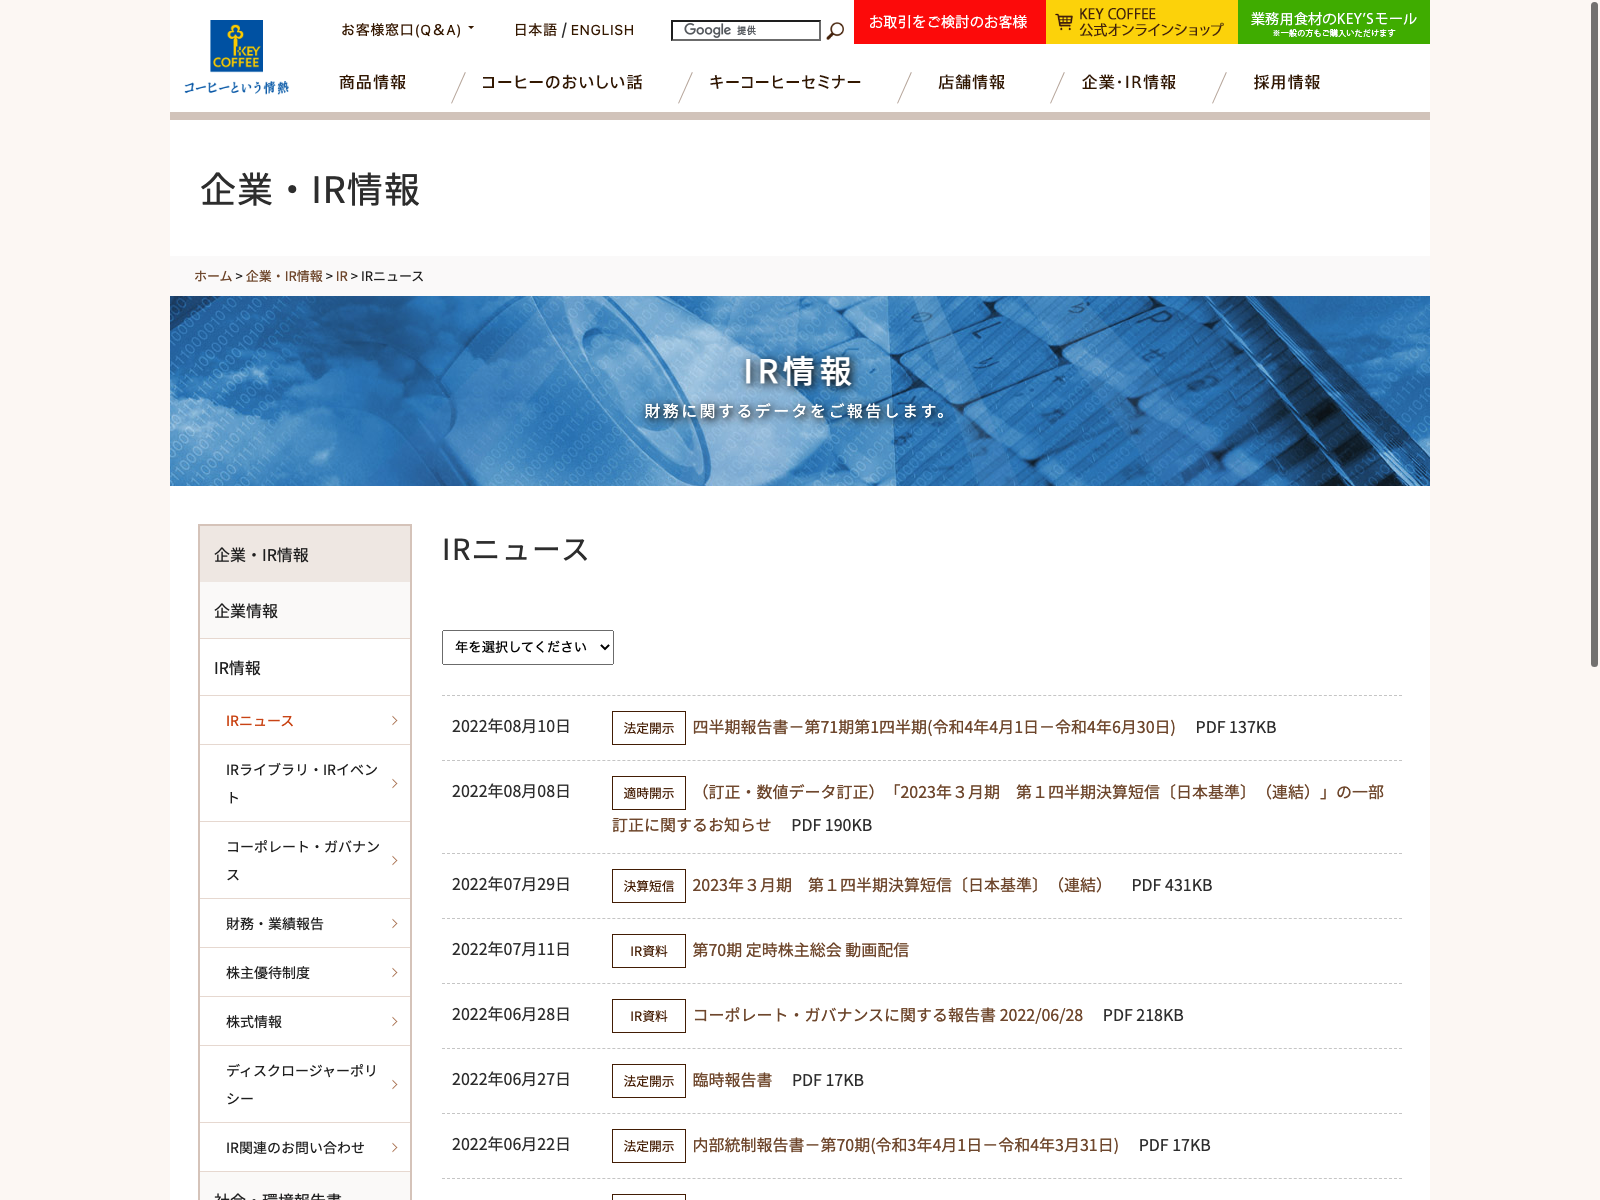Open the 臨時報告書 PDF link
1600x1200 pixels.
pyautogui.click(x=732, y=1080)
